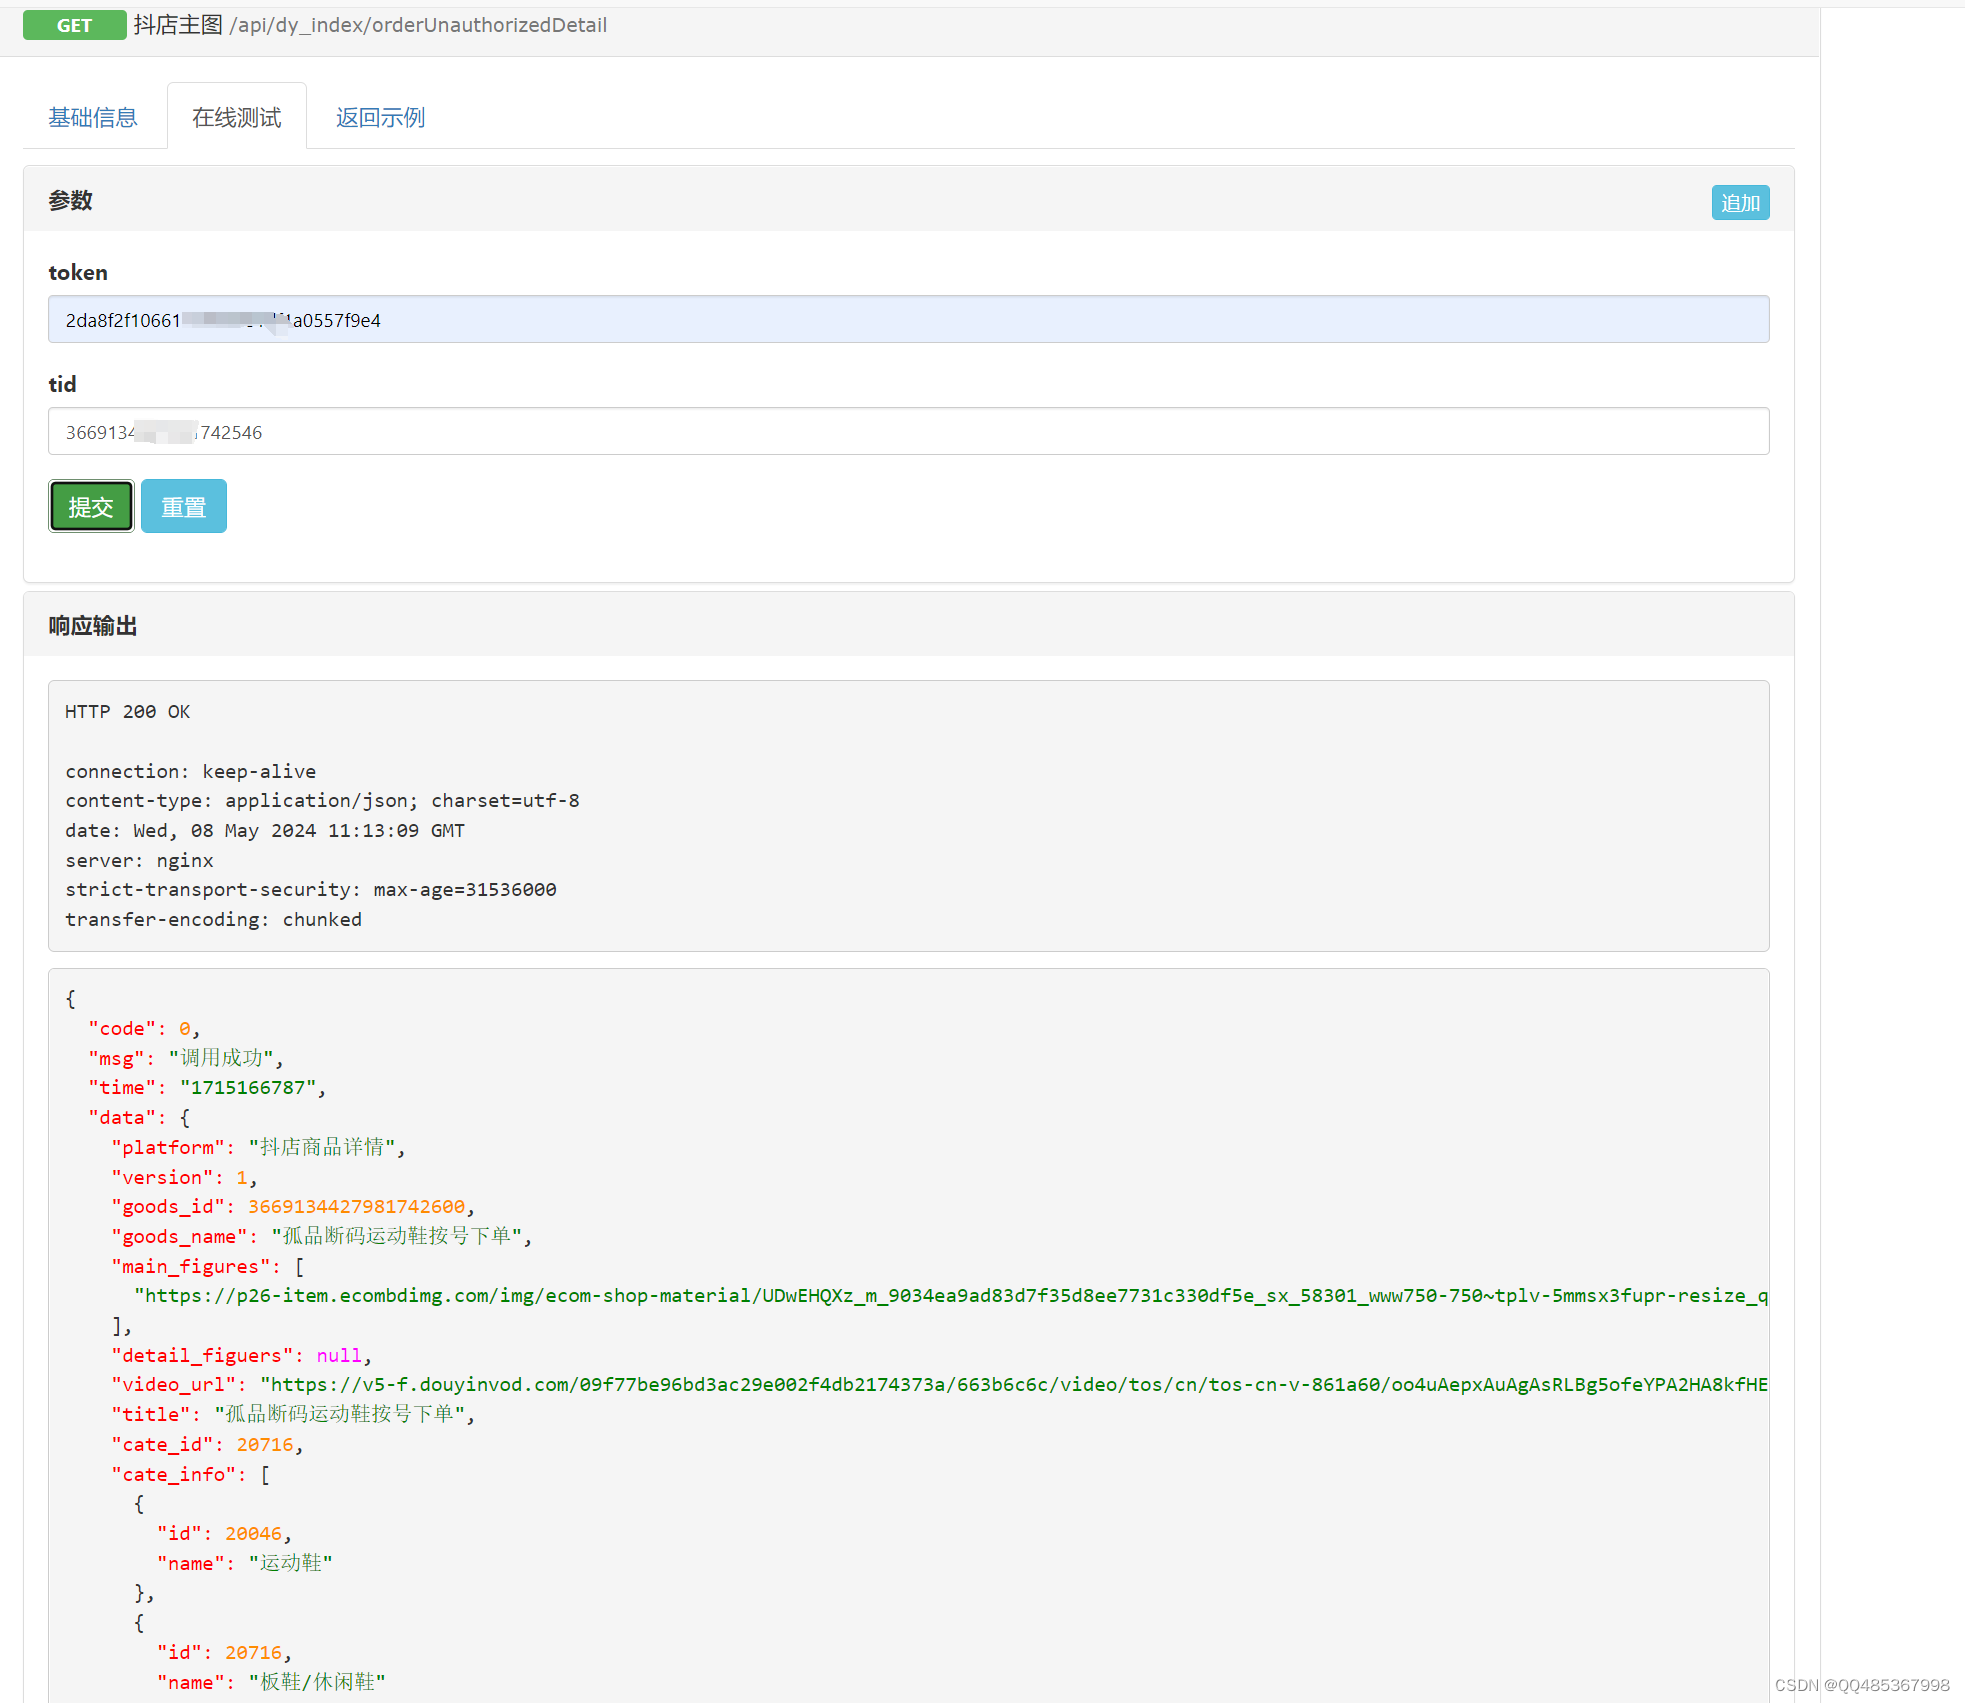
Task: Click the detail_figuers null value
Action: 338,1356
